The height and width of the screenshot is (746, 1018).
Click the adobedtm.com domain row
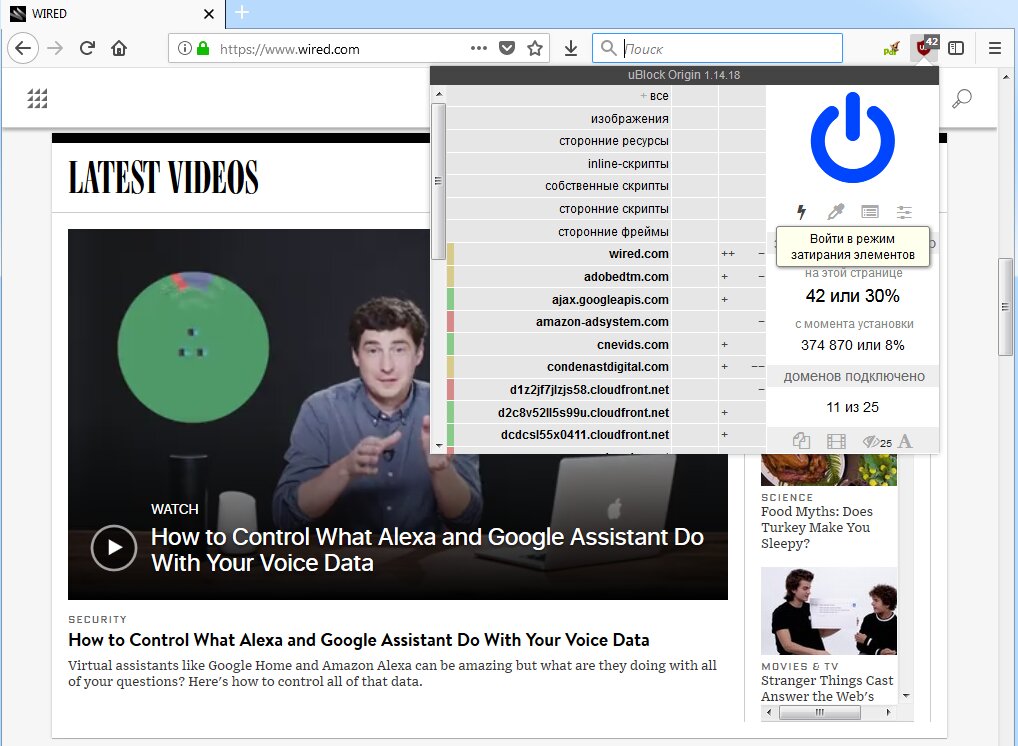coord(558,277)
